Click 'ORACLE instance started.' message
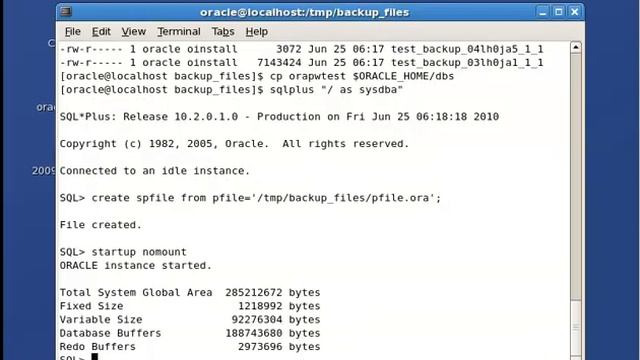The height and width of the screenshot is (360, 640). tap(136, 265)
